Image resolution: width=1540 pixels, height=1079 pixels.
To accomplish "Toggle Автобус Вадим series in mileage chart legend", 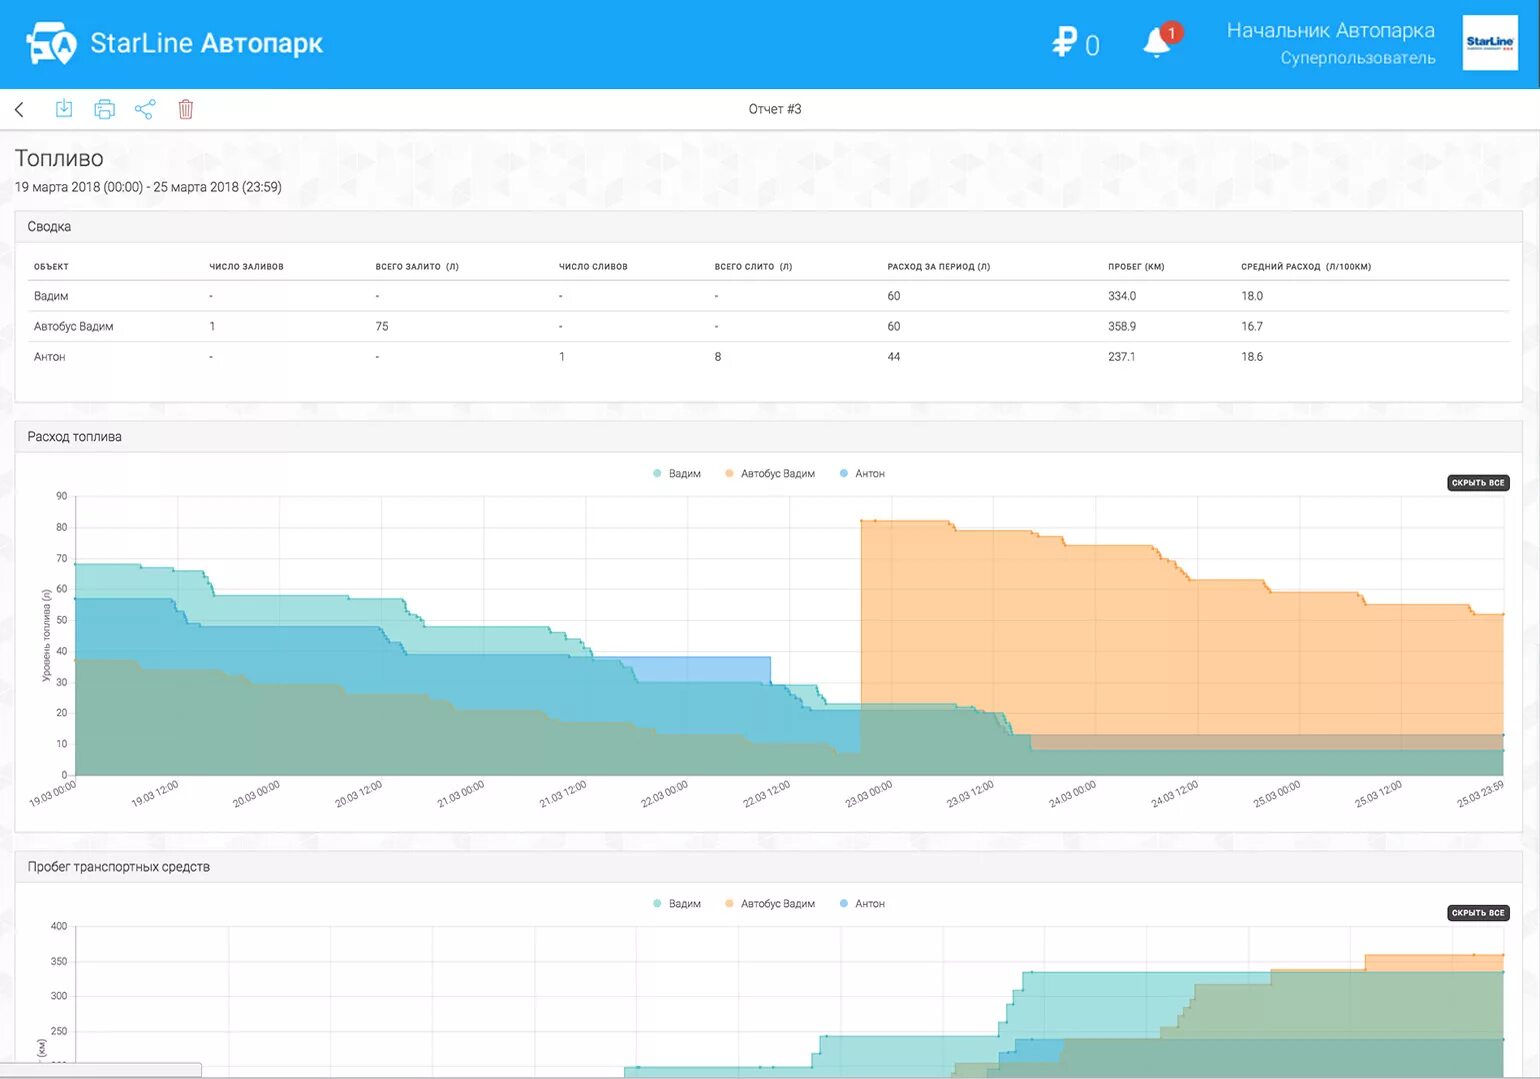I will coord(770,904).
